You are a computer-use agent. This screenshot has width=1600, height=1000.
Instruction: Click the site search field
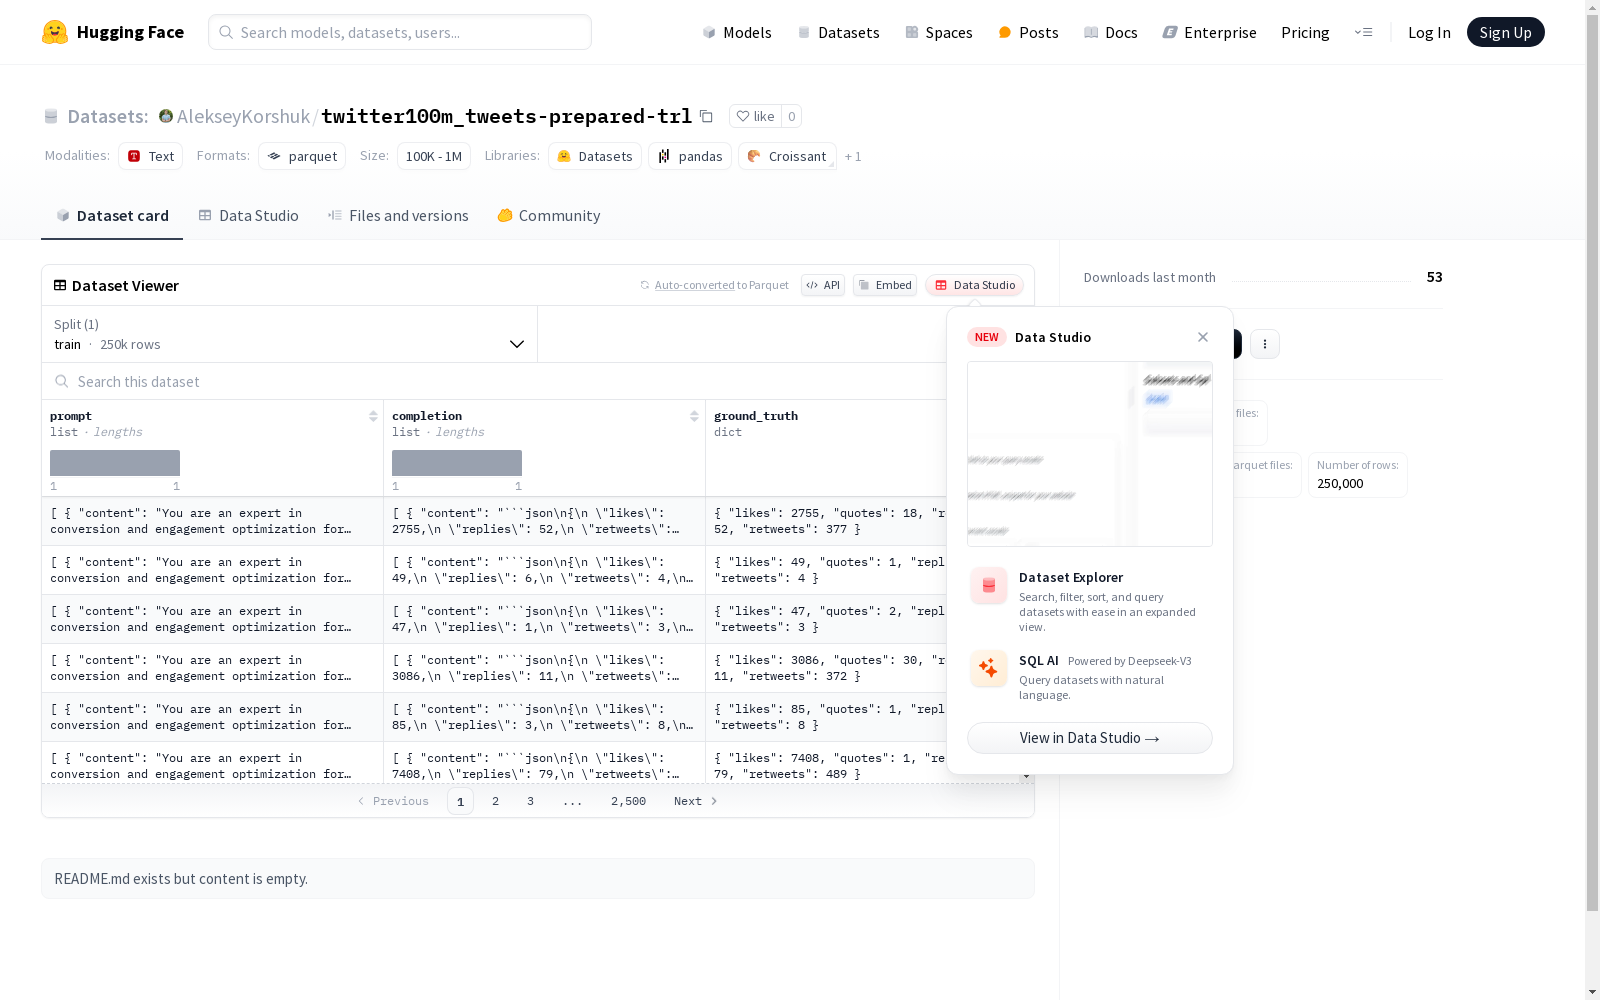tap(400, 32)
